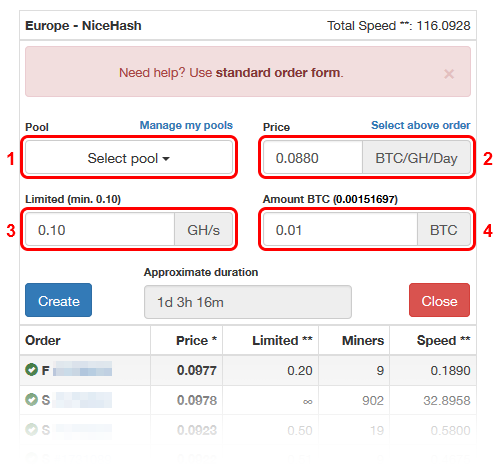This screenshot has width=502, height=466.
Task: Click the Manage my pools link
Action: tap(186, 125)
